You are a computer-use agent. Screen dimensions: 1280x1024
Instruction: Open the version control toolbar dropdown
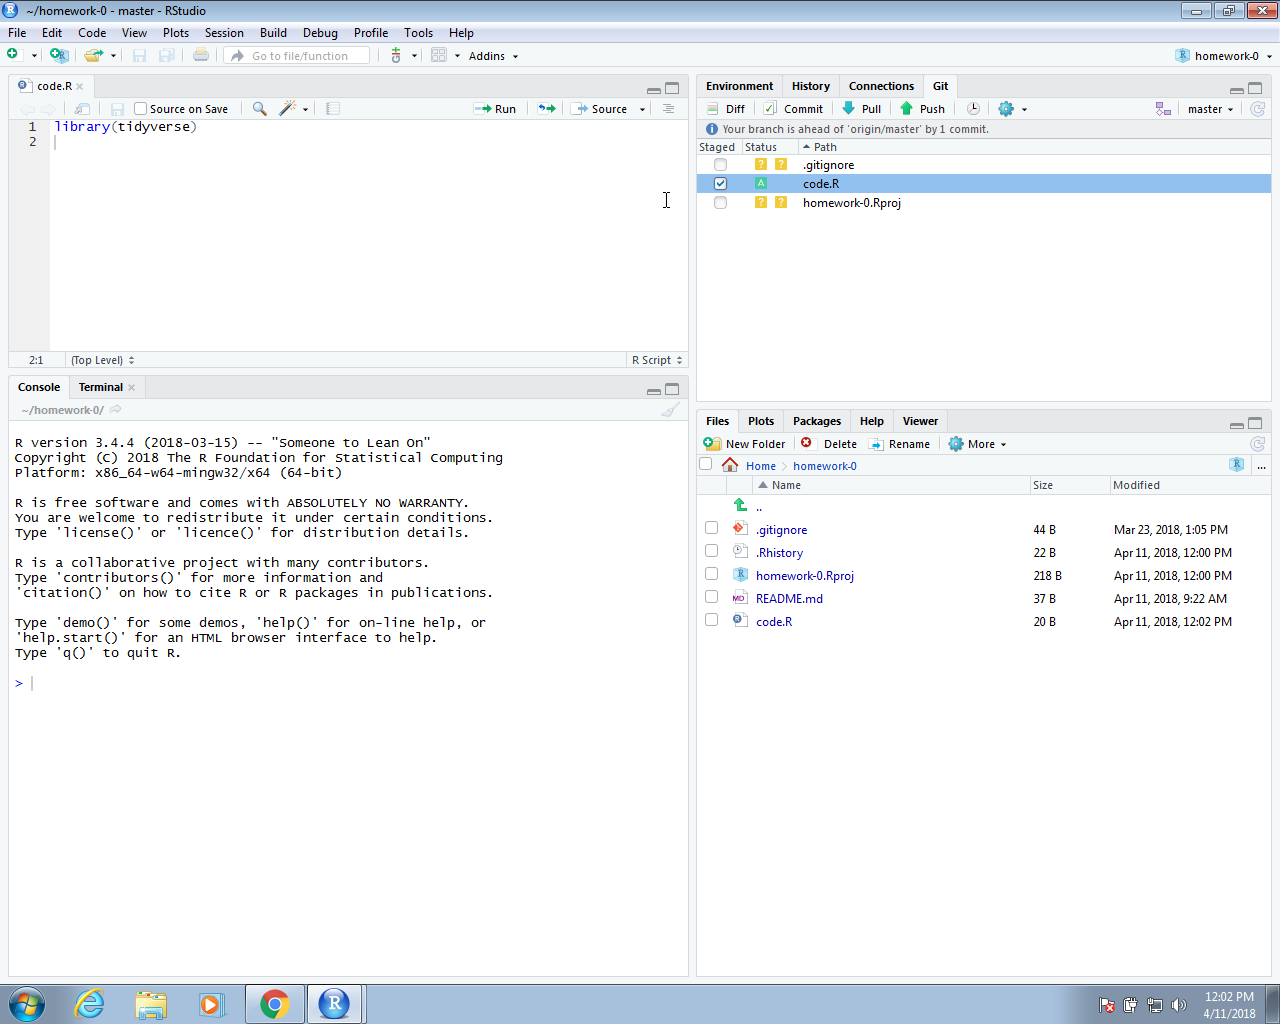point(403,55)
